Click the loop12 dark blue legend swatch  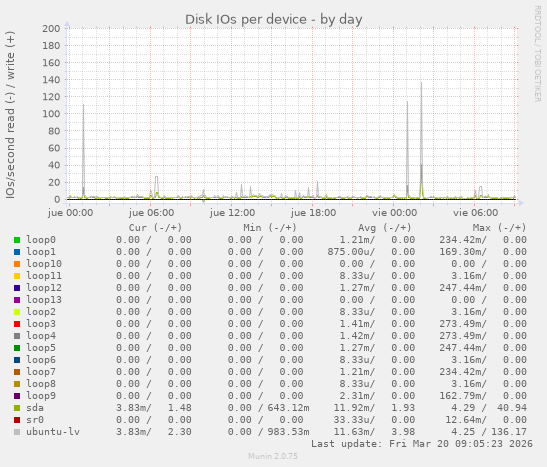click(17, 288)
